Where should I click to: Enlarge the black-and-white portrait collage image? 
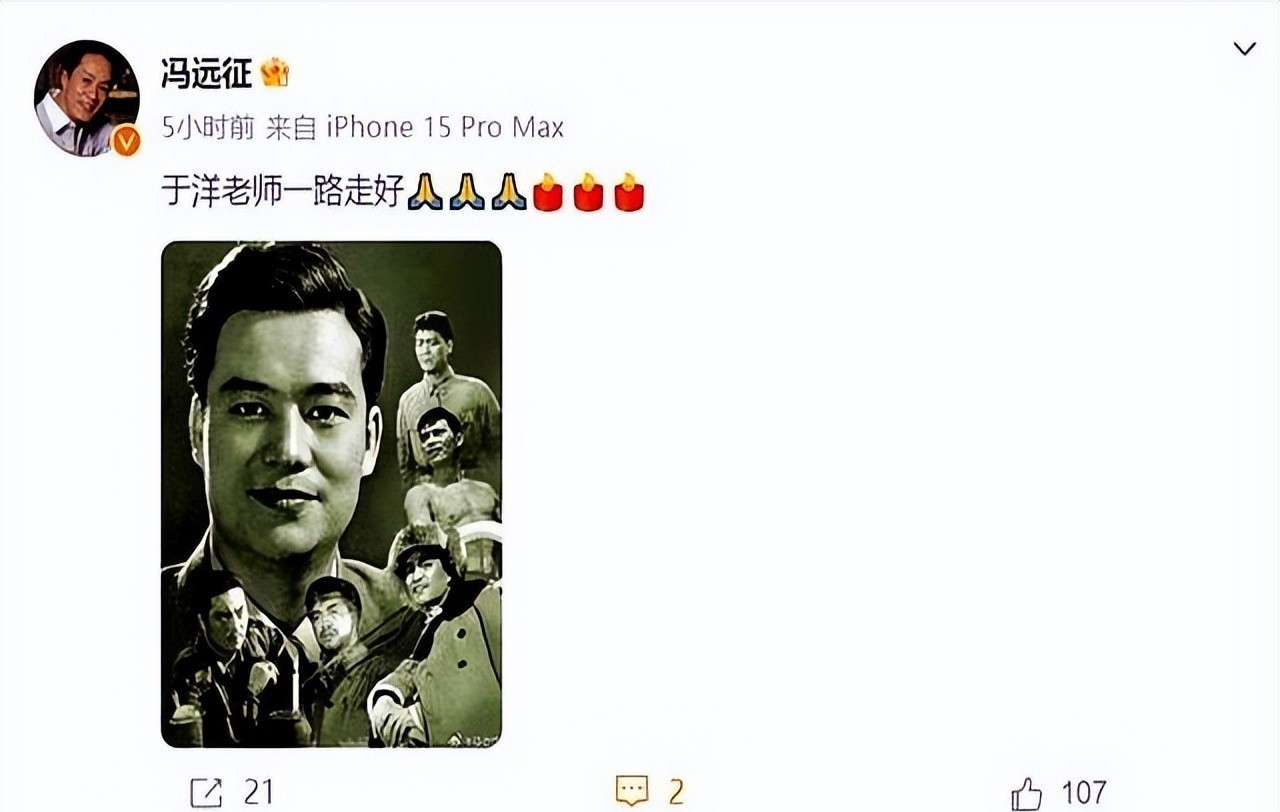331,494
